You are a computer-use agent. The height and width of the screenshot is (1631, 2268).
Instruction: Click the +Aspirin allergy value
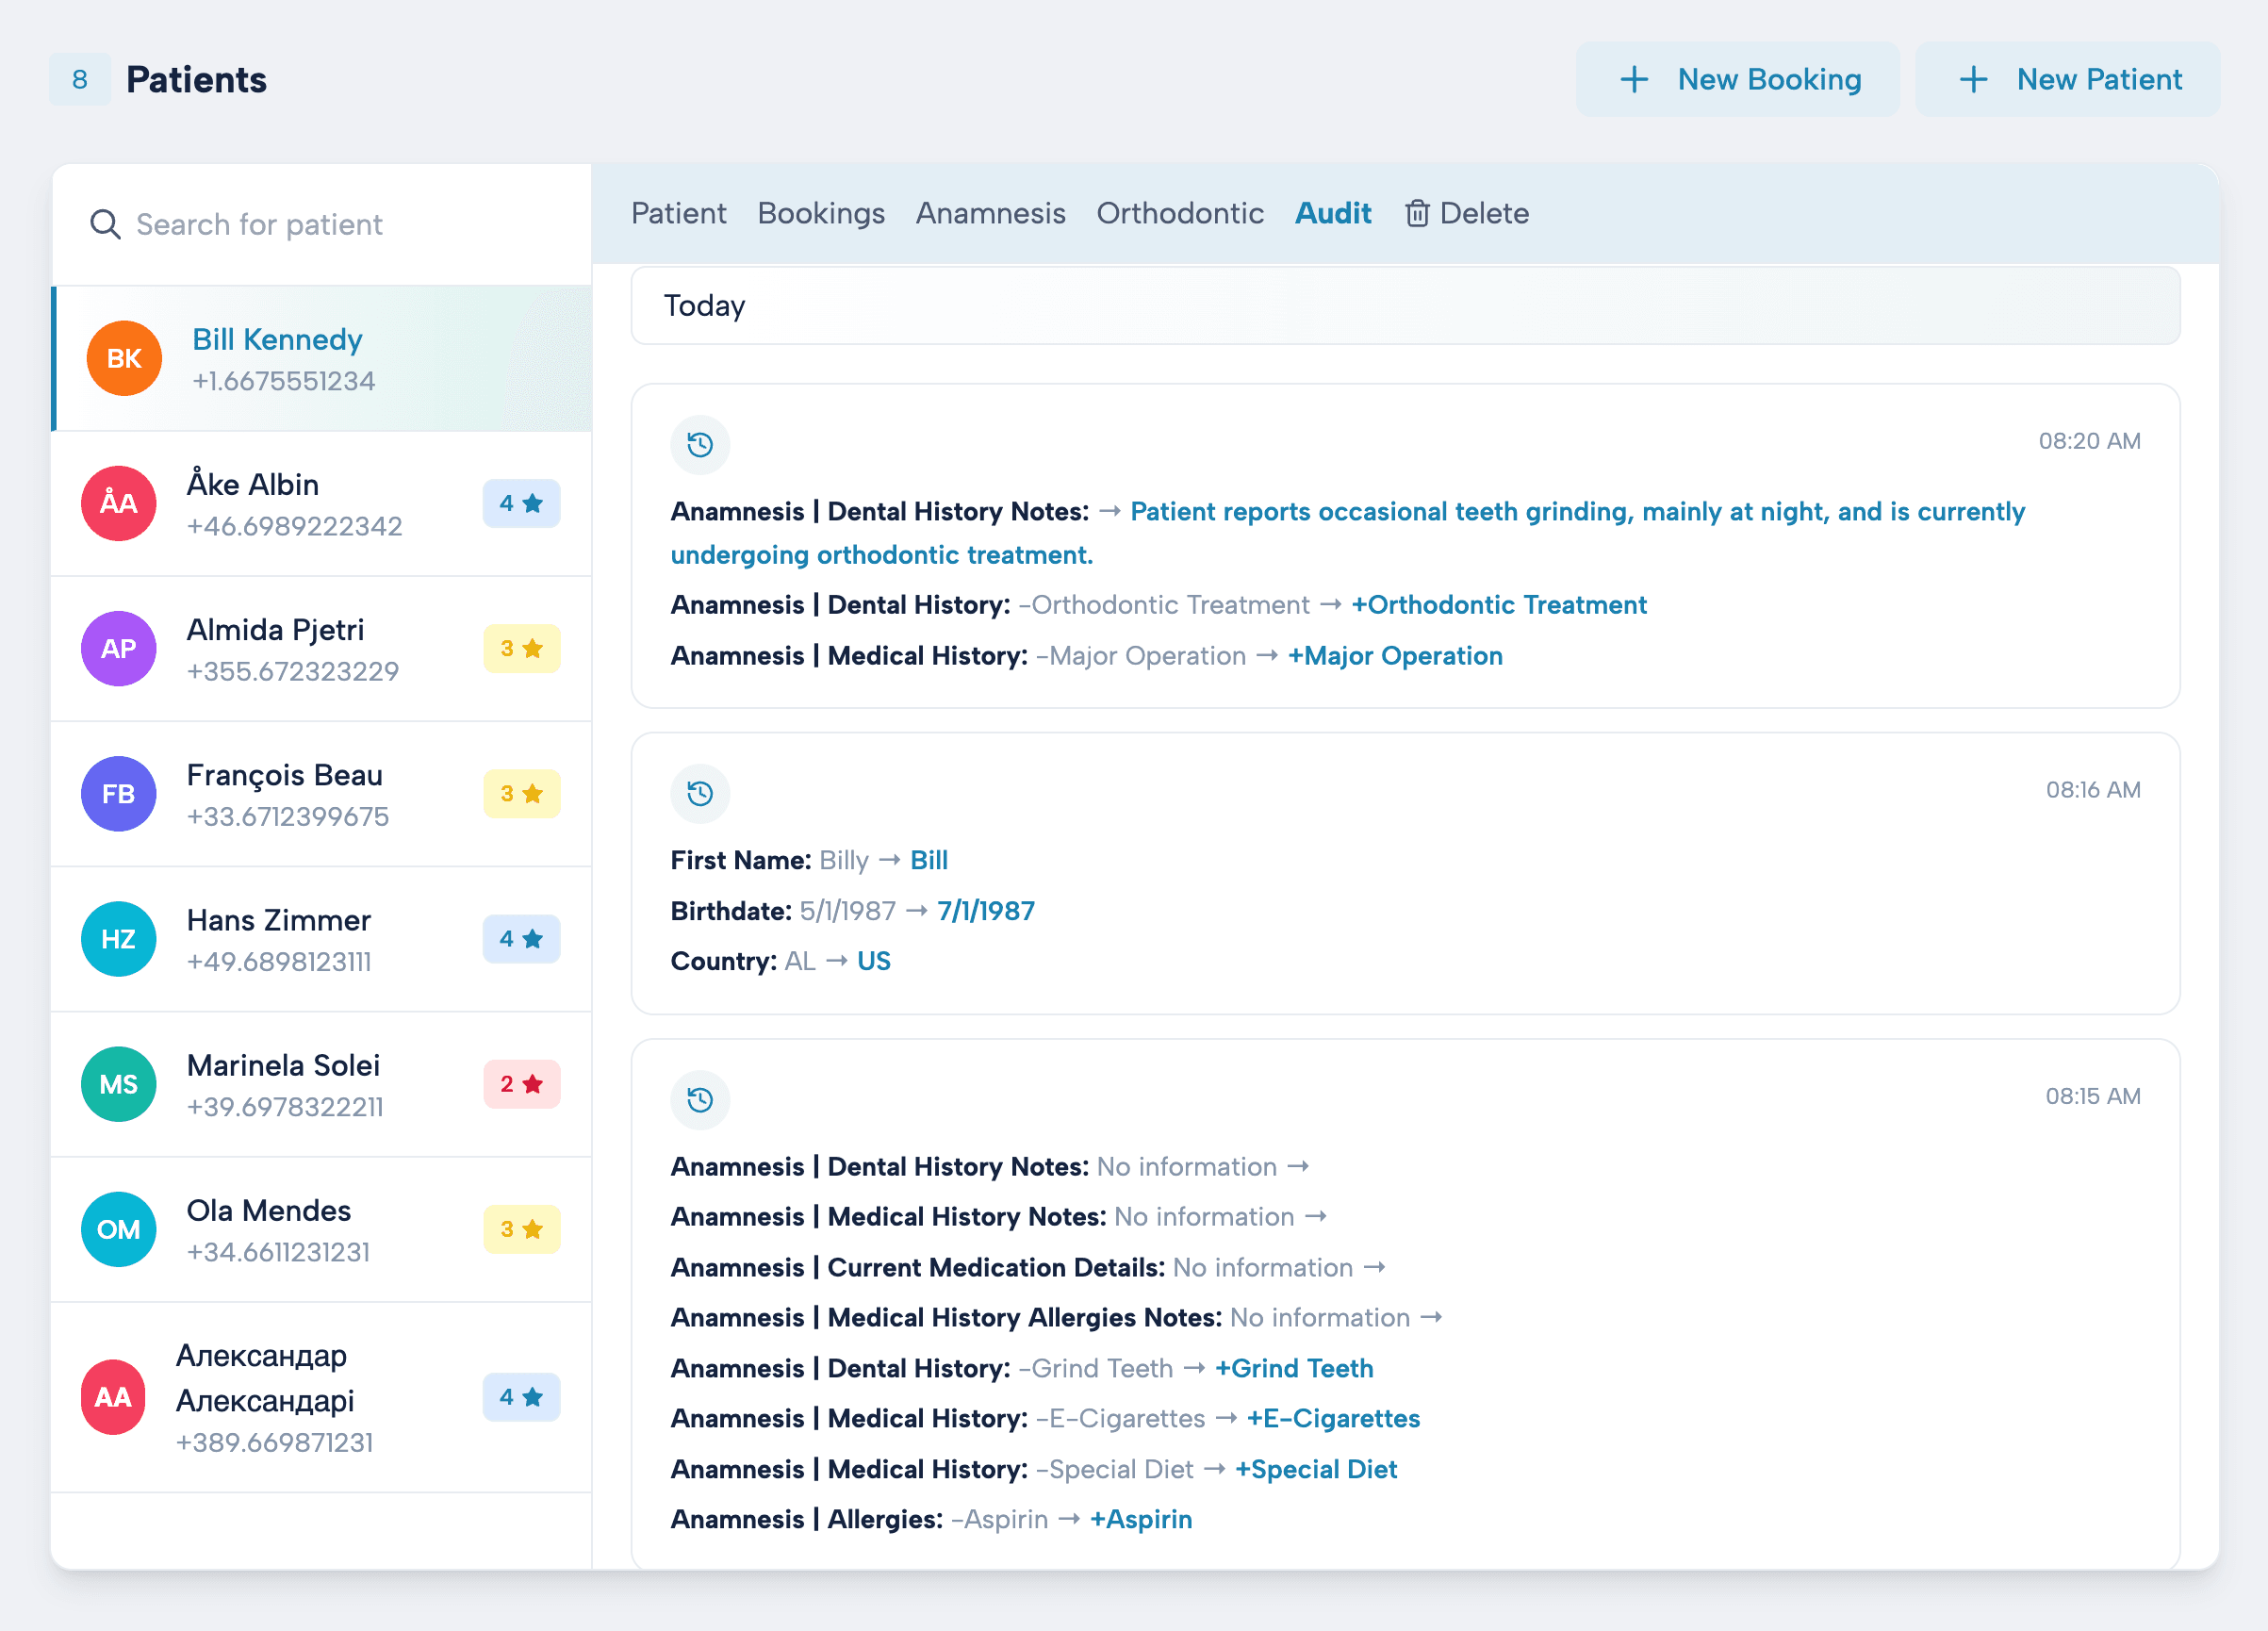[x=1141, y=1519]
